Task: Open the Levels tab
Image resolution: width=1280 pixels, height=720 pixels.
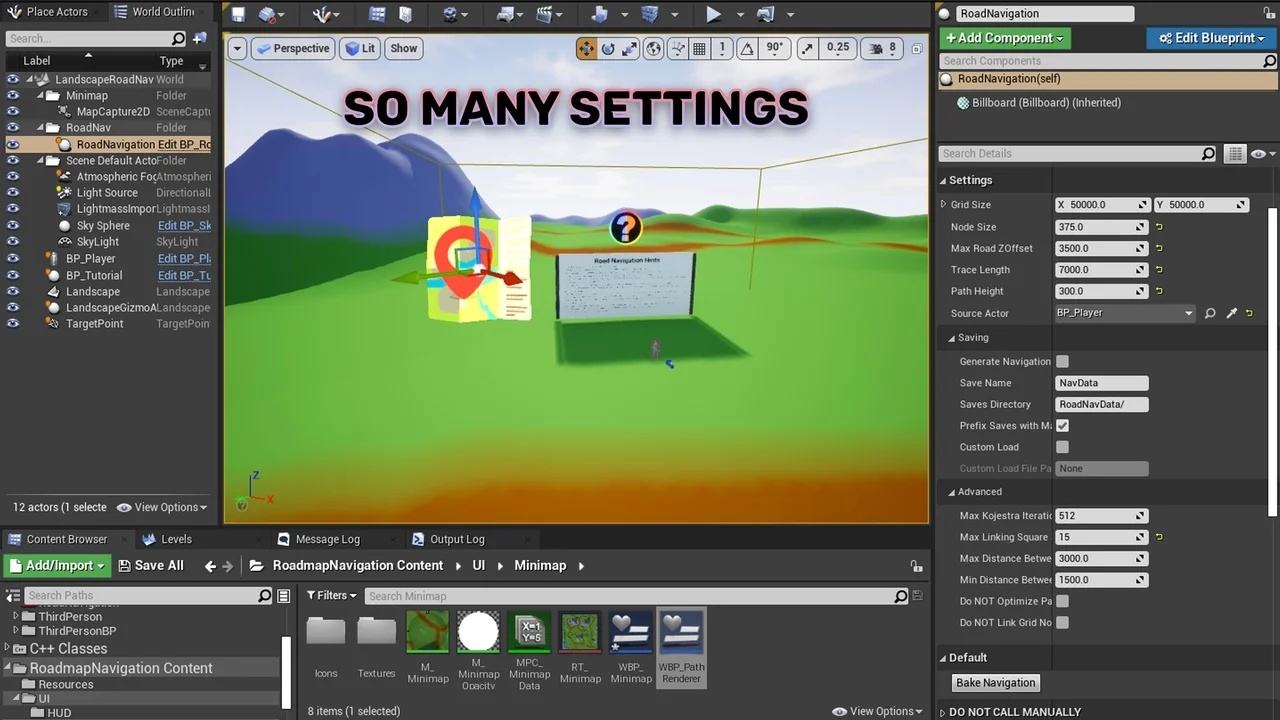Action: click(176, 539)
